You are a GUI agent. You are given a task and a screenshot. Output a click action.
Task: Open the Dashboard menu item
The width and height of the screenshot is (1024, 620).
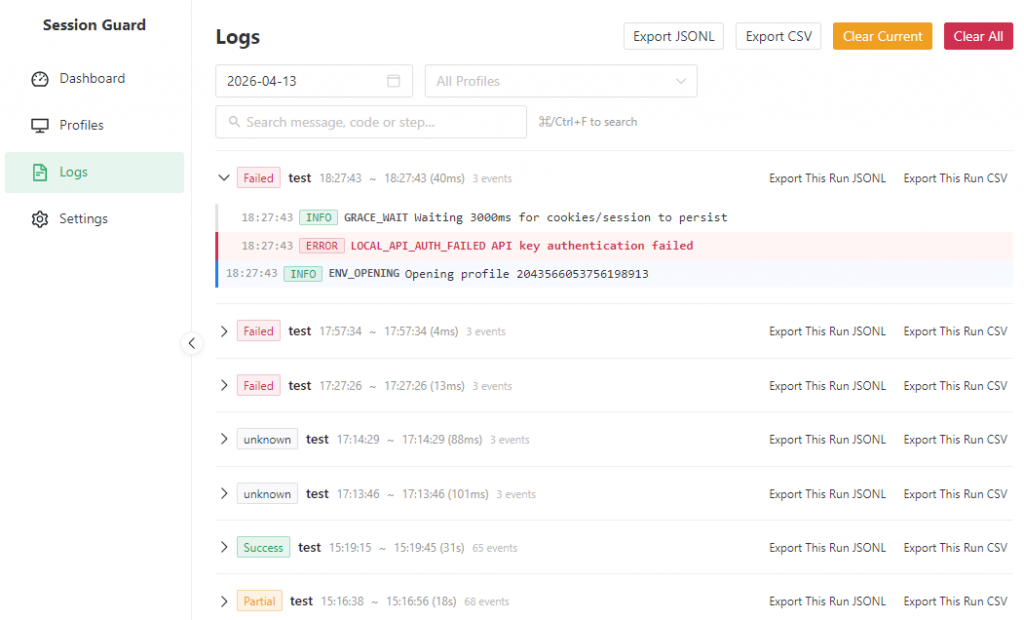coord(92,79)
